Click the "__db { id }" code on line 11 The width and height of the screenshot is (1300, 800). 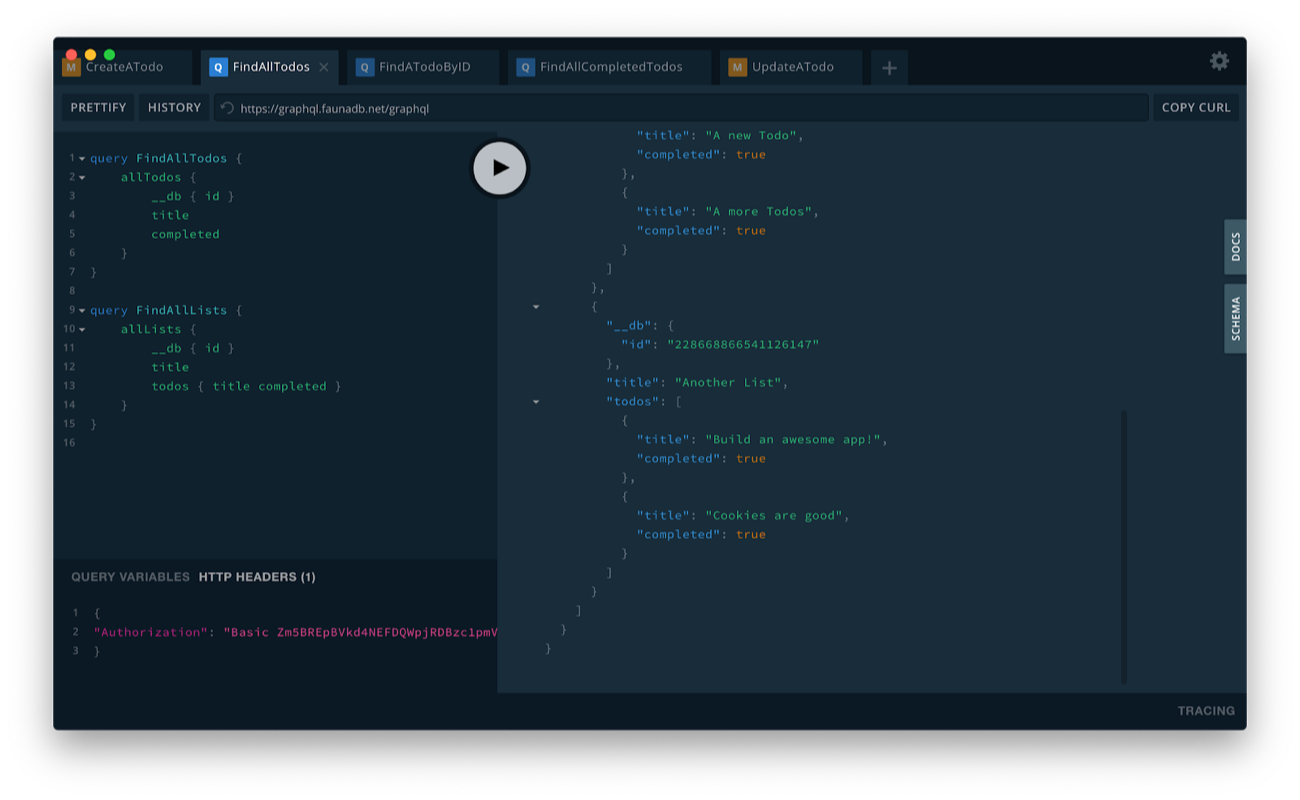click(193, 348)
